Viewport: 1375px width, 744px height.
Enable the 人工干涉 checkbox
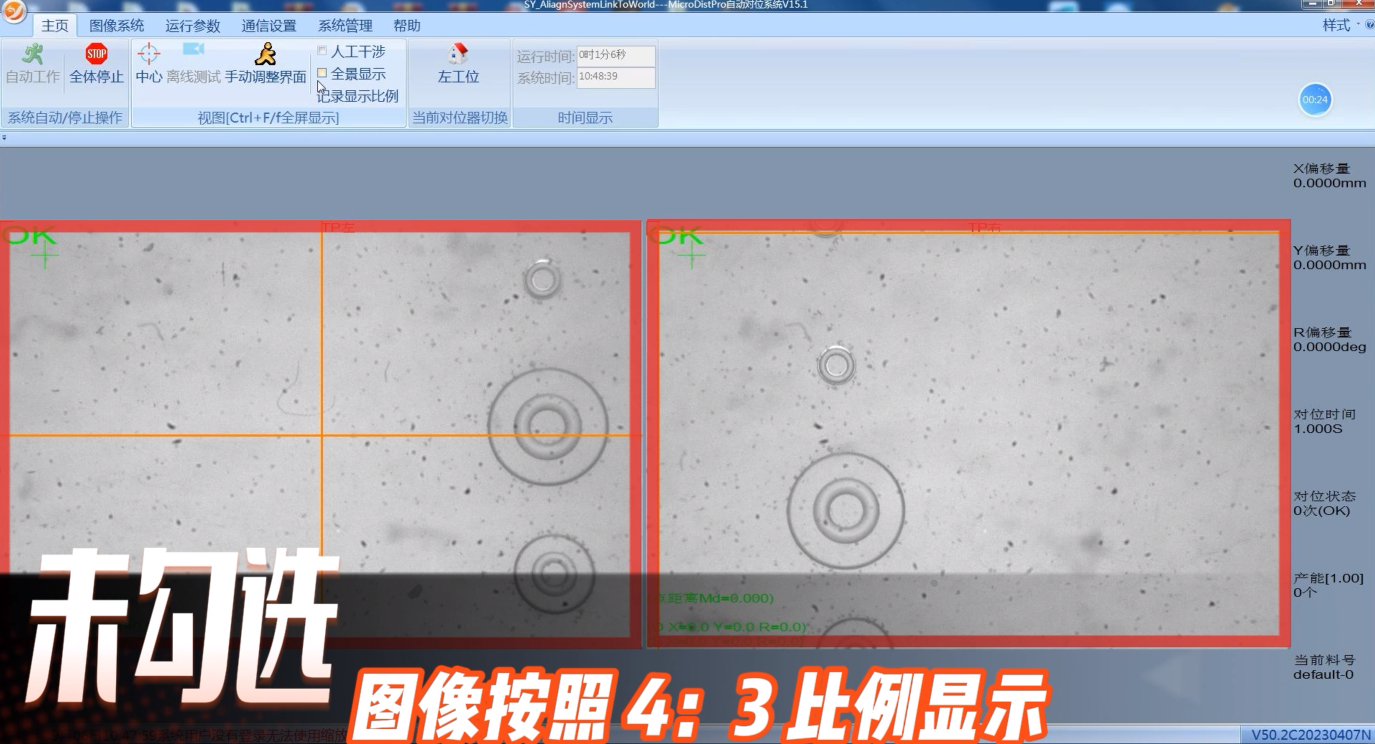tap(322, 51)
